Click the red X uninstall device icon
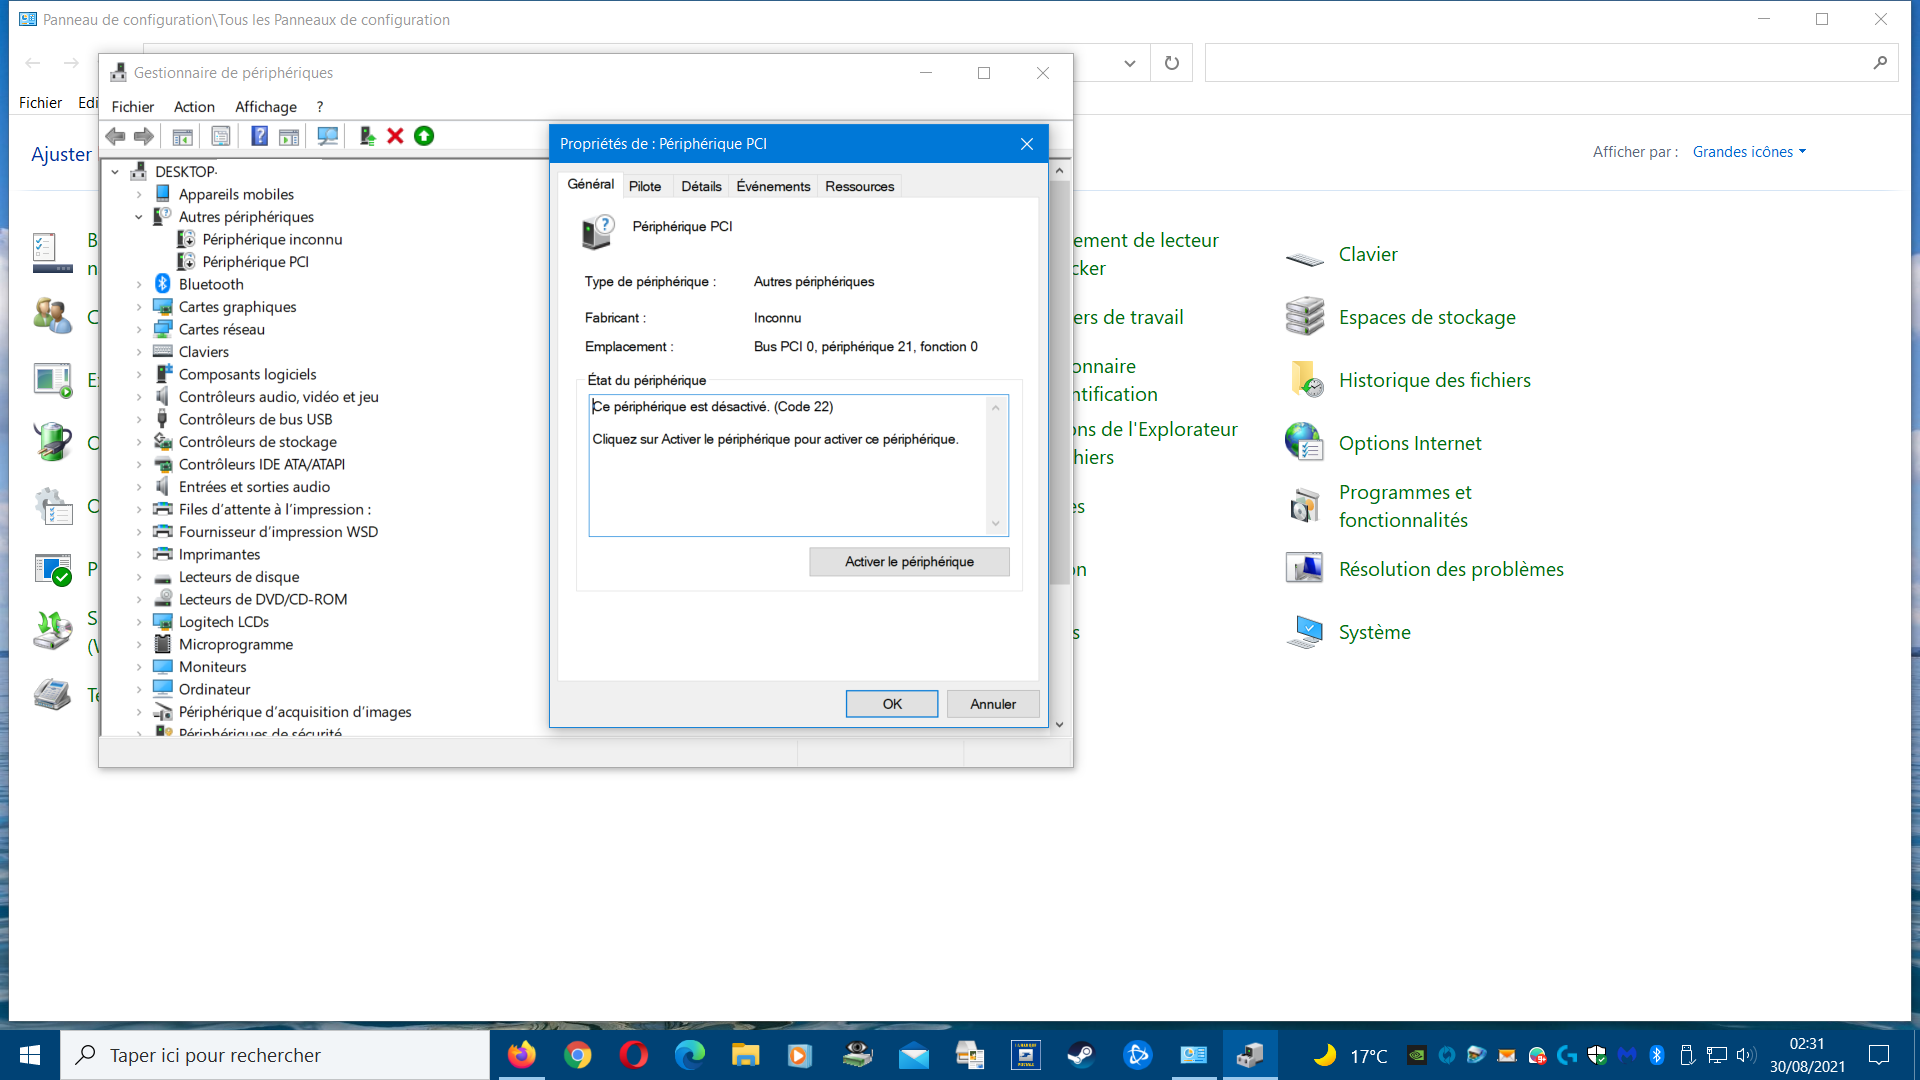Viewport: 1920px width, 1080px height. (x=395, y=136)
